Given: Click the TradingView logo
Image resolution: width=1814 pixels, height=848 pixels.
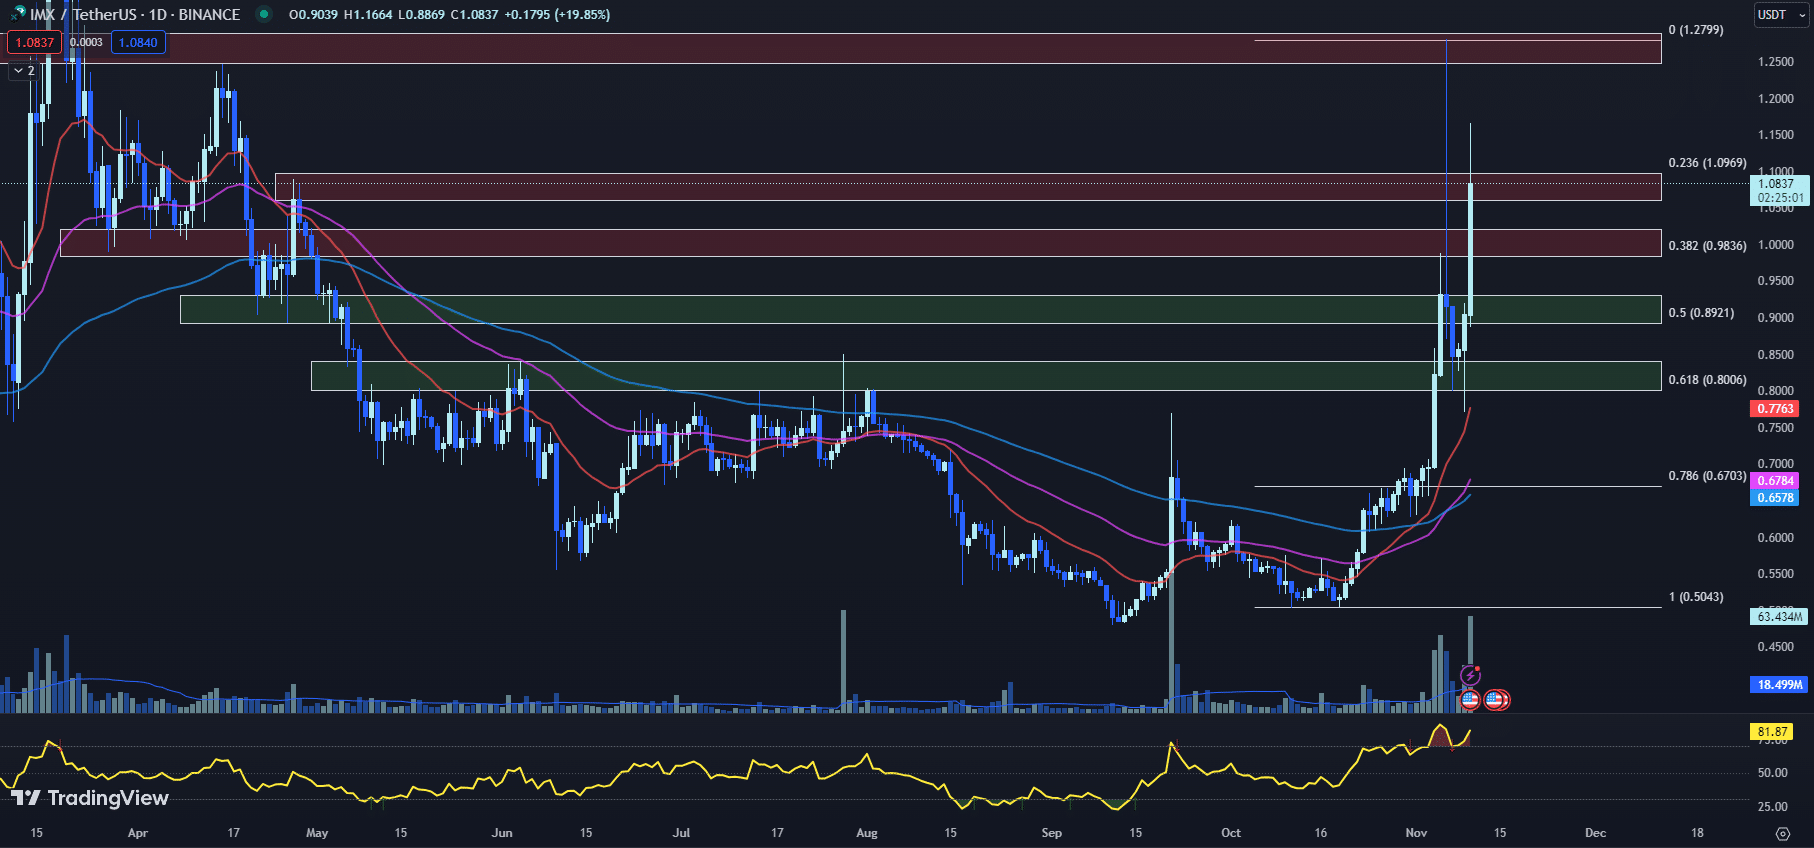Looking at the screenshot, I should coord(89,798).
